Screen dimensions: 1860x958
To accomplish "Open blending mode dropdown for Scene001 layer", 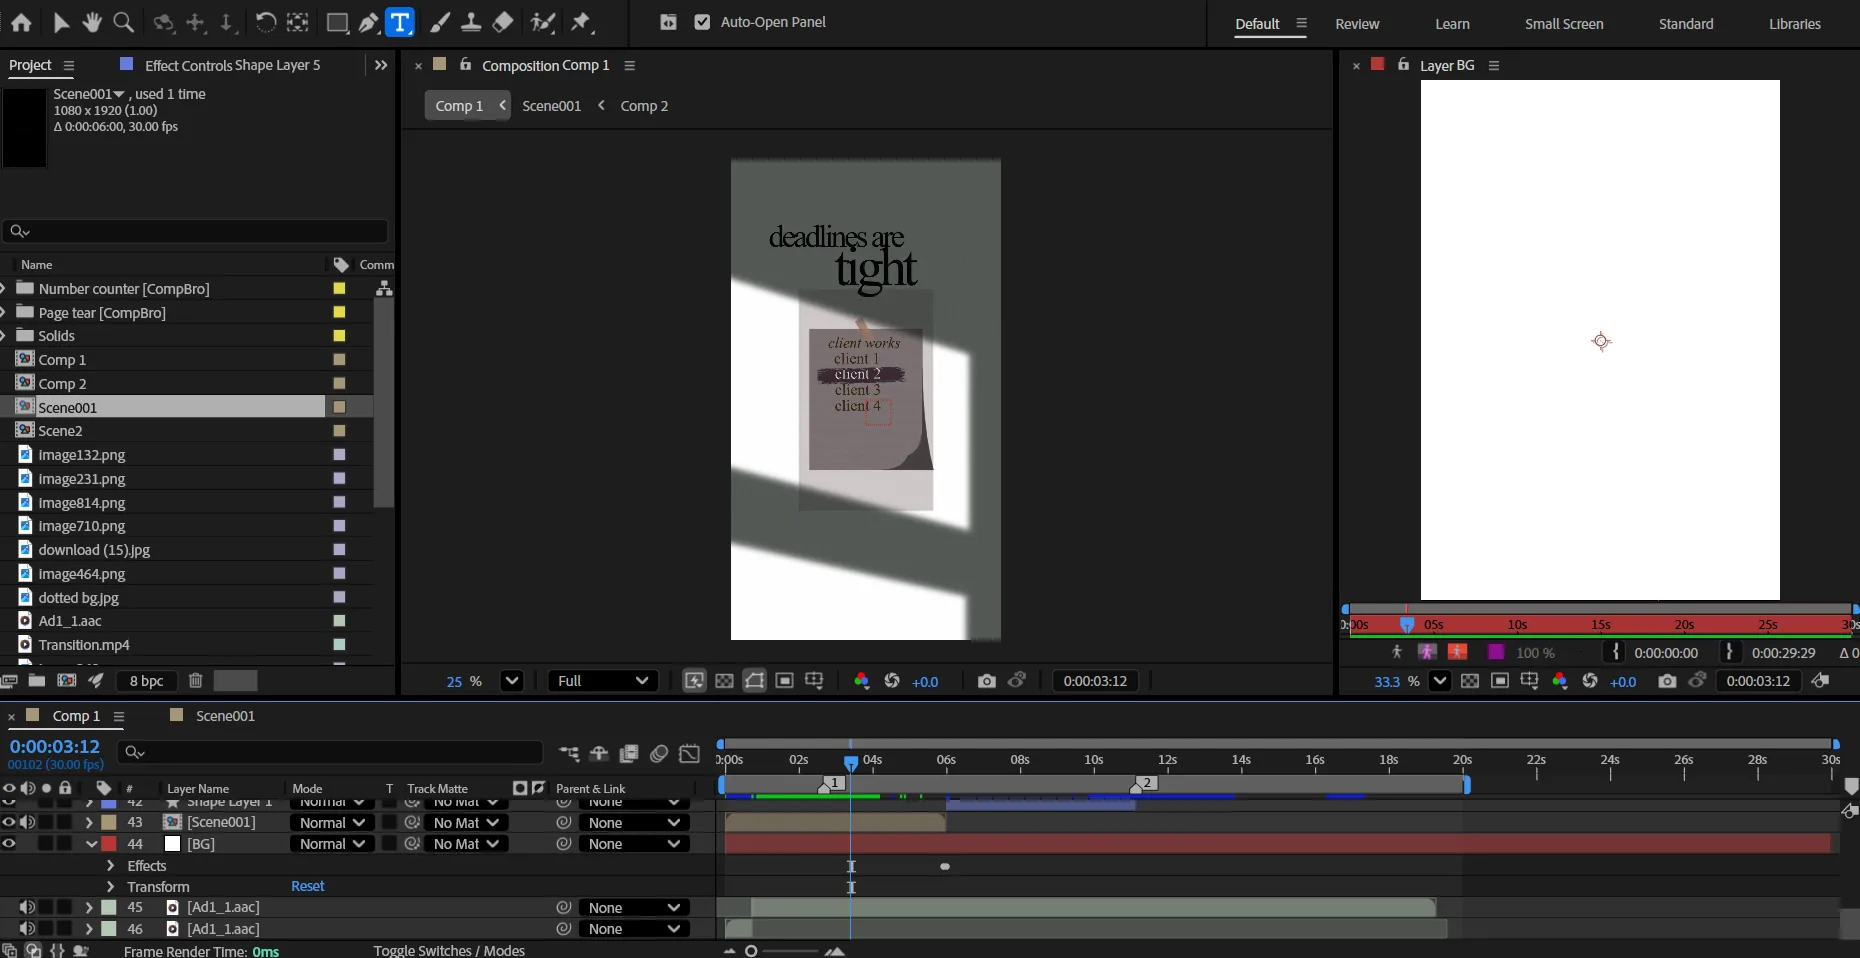I will tap(332, 823).
